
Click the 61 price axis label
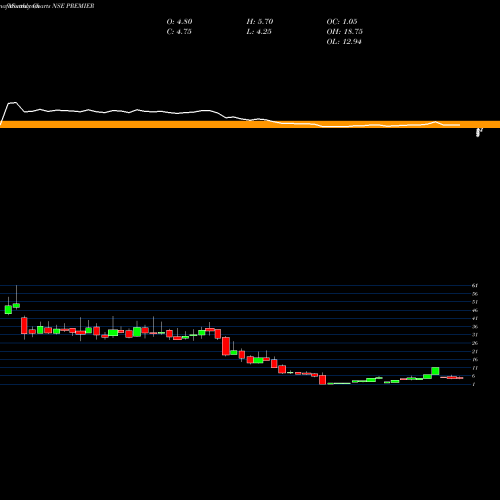pyautogui.click(x=475, y=285)
